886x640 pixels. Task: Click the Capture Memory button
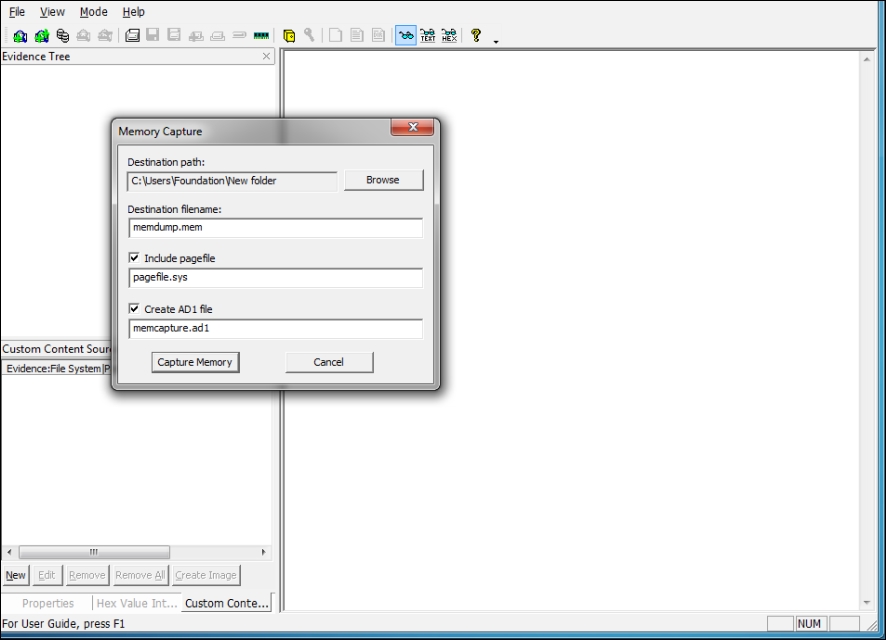click(195, 362)
